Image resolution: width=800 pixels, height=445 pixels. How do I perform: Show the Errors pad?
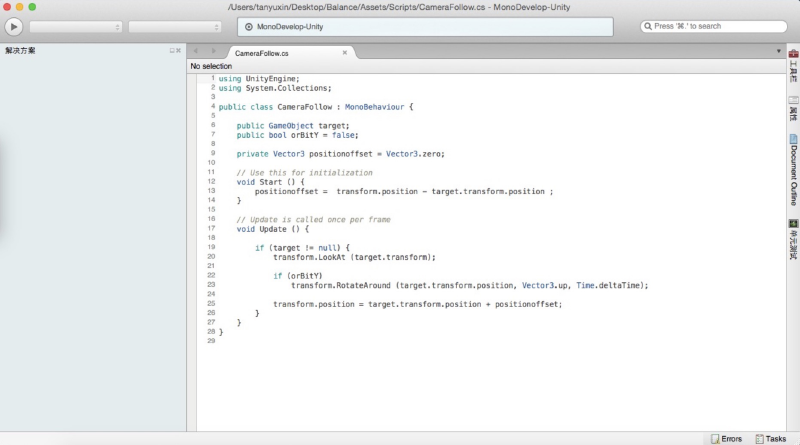[727, 438]
